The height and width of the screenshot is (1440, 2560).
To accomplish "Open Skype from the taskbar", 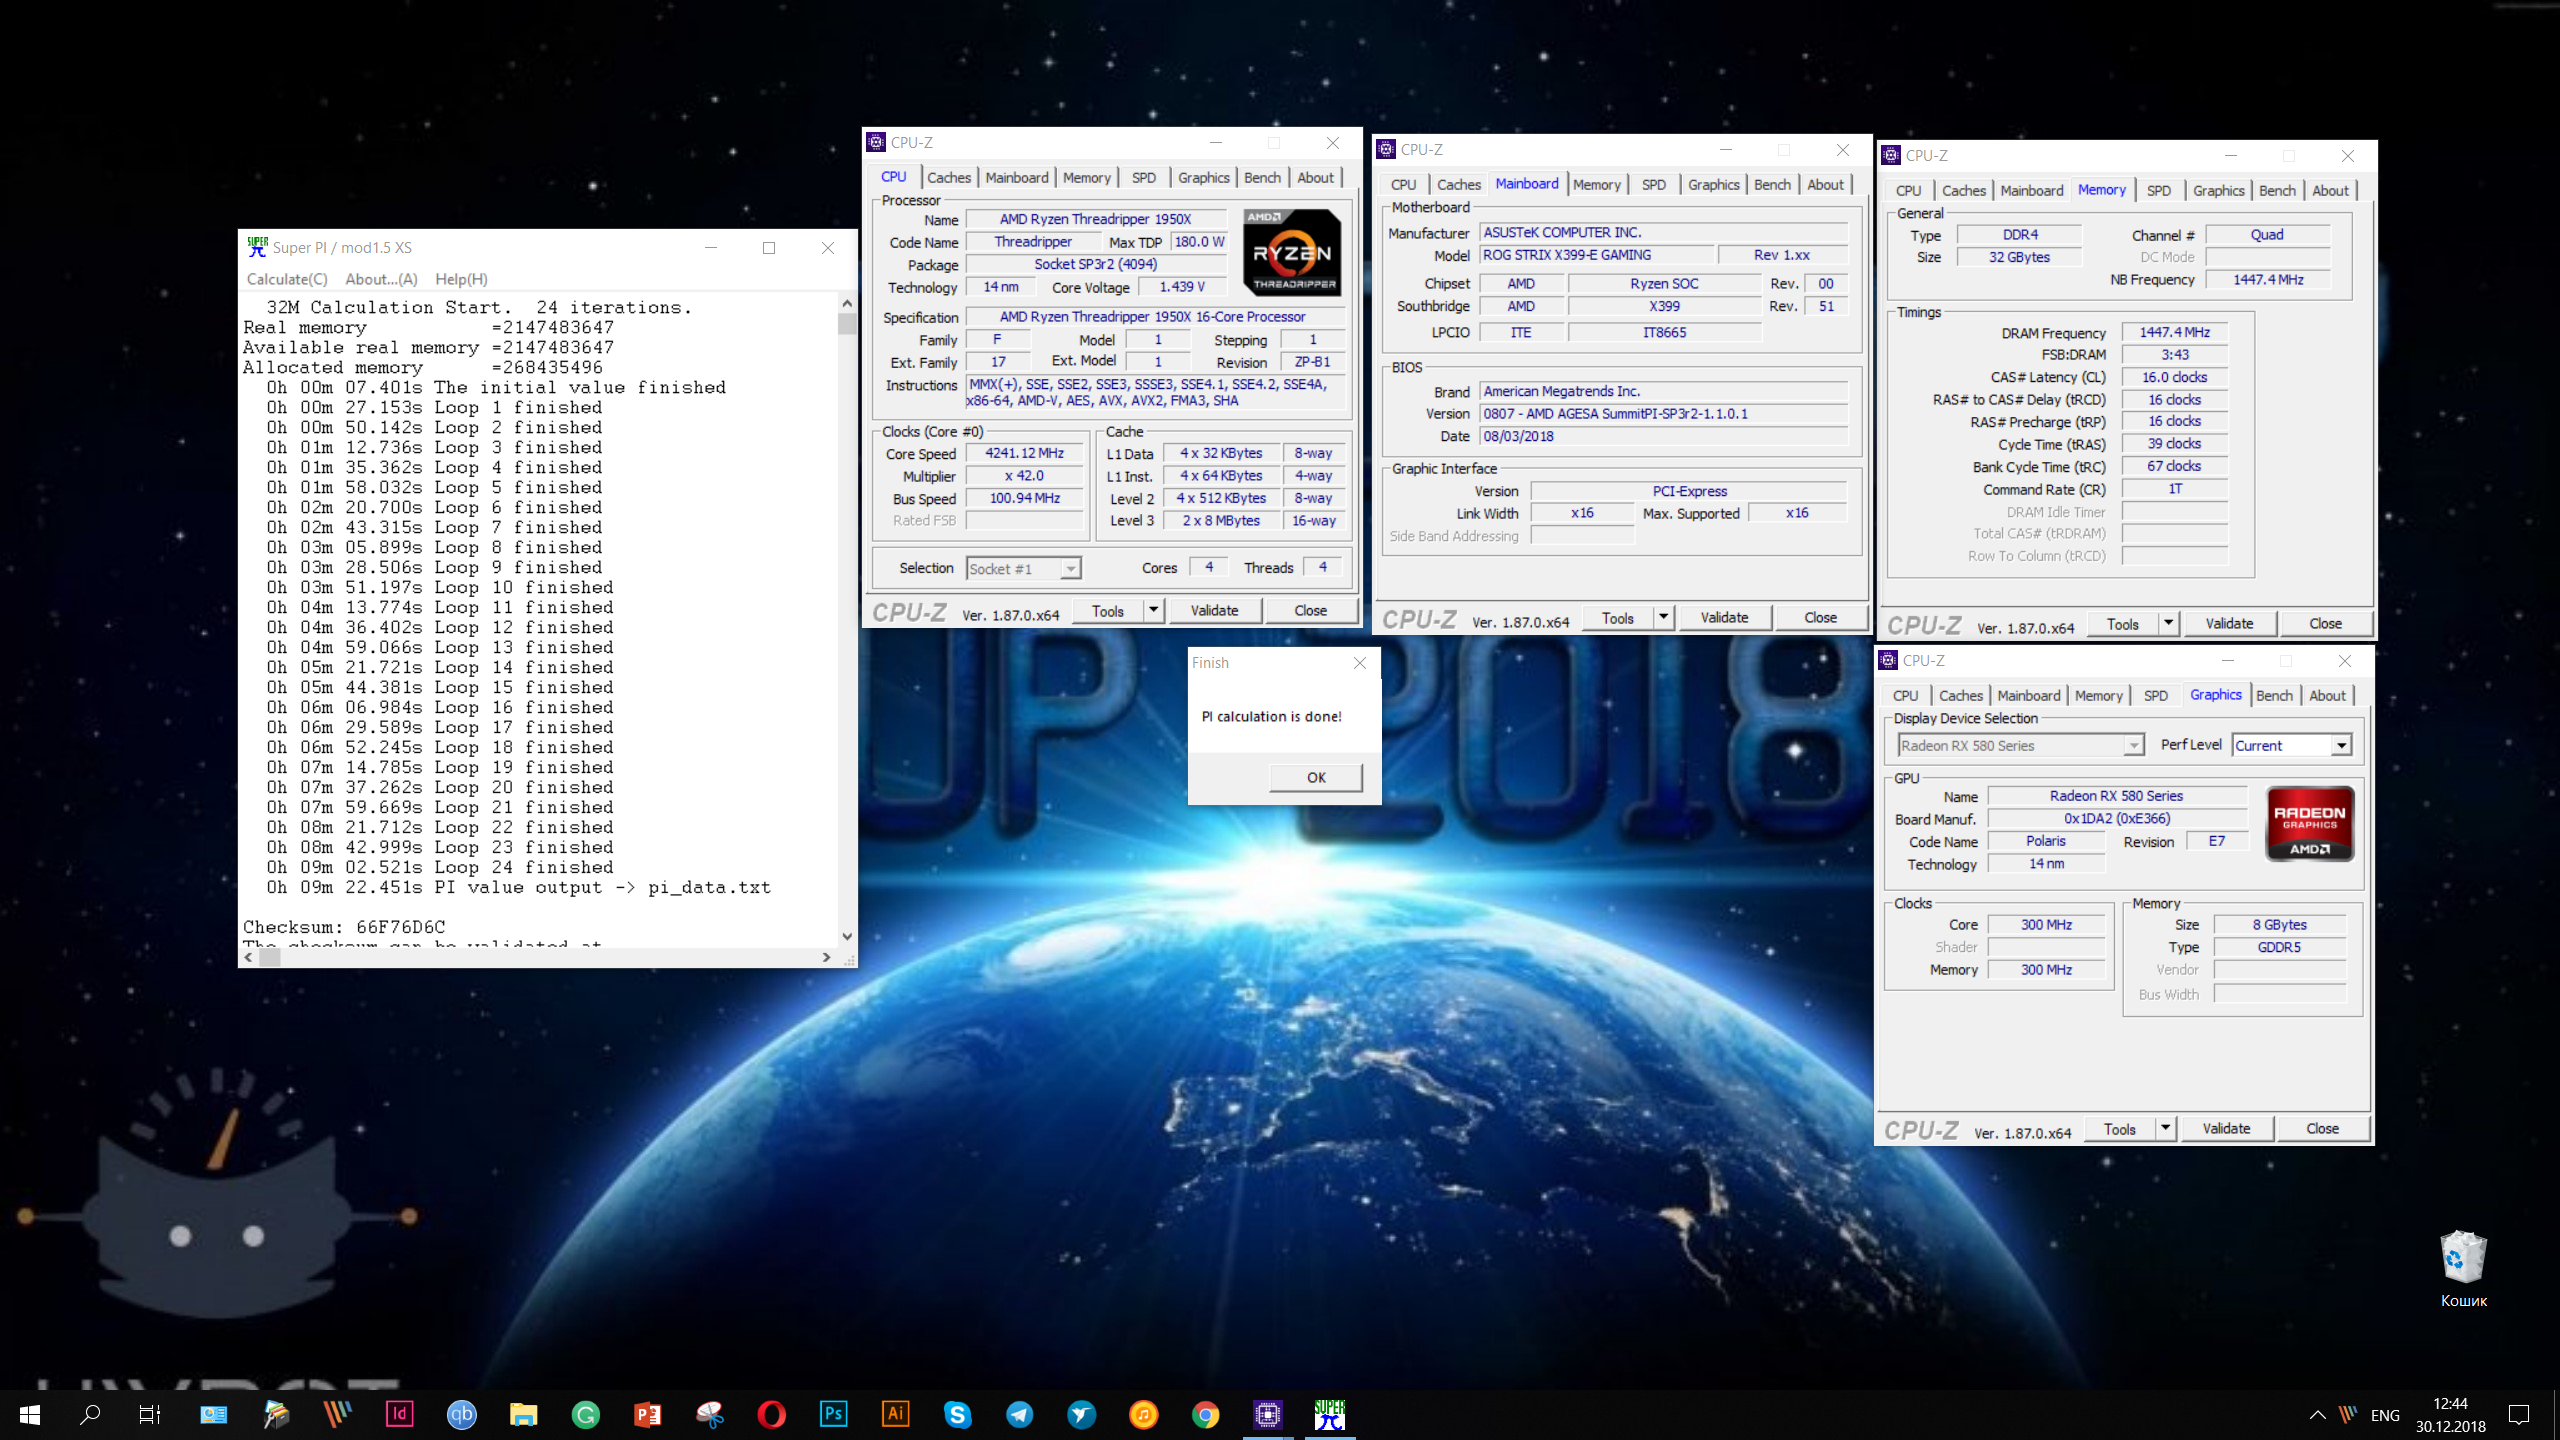I will point(957,1414).
